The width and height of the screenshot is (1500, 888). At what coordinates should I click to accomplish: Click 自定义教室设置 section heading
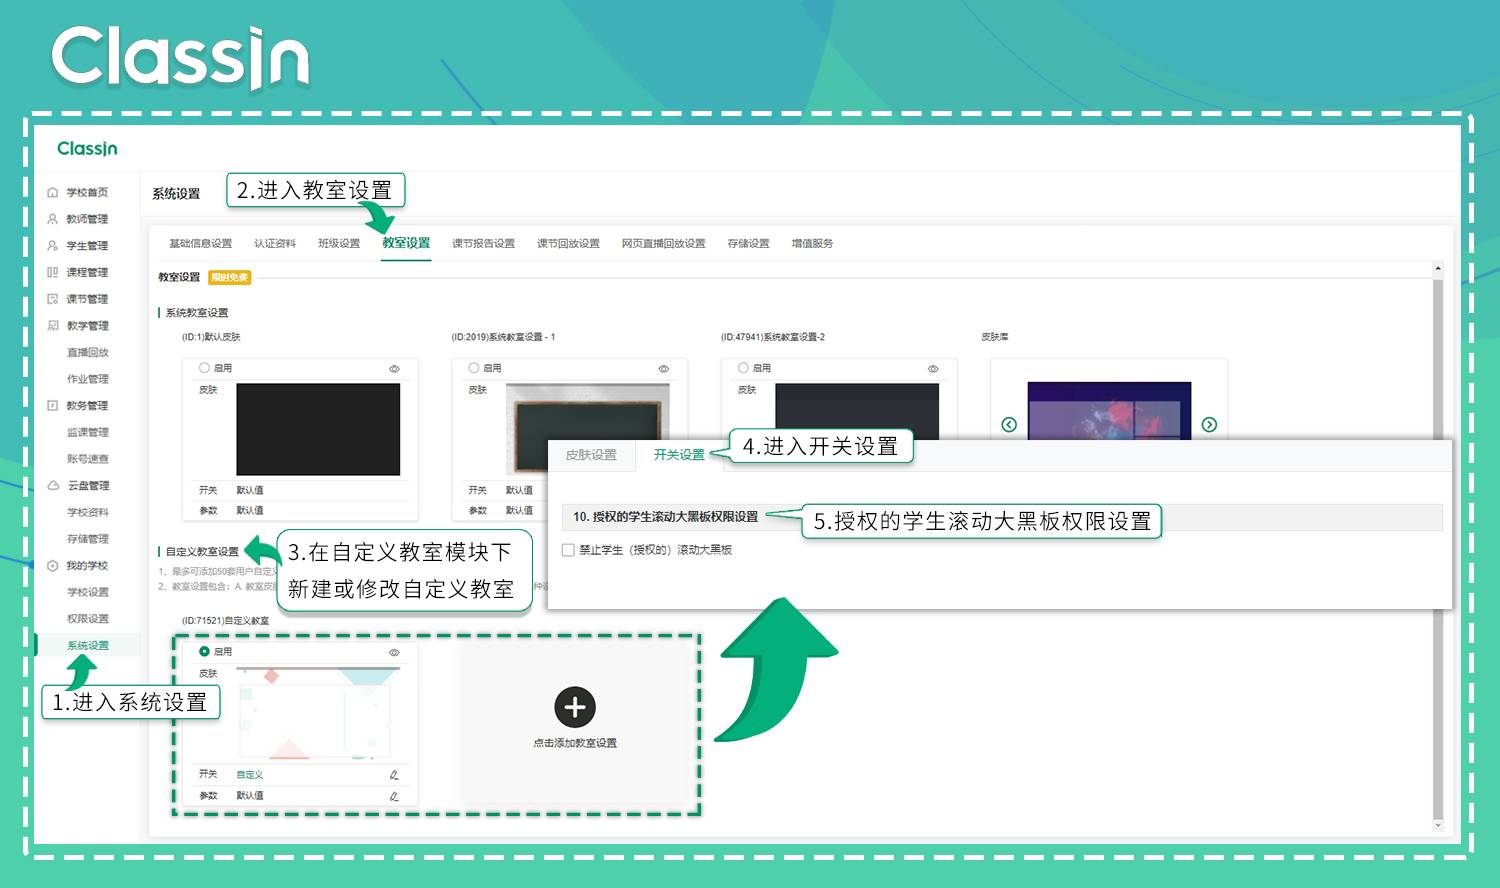(x=202, y=552)
